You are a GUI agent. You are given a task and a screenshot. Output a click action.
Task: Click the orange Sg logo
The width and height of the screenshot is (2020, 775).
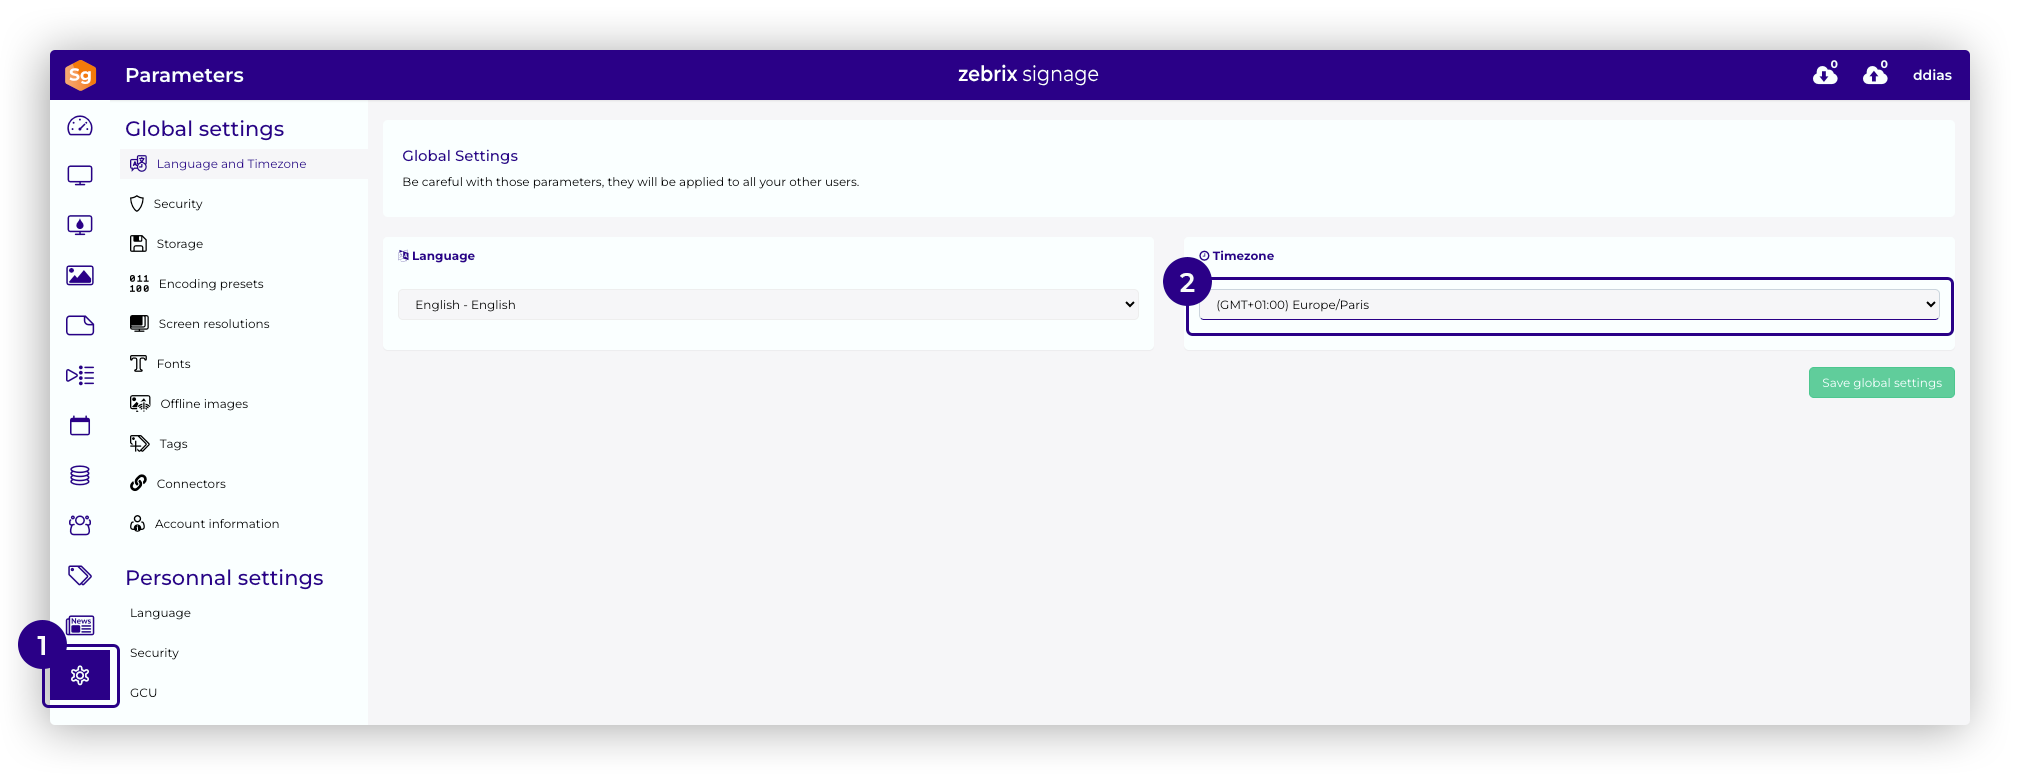click(x=80, y=75)
